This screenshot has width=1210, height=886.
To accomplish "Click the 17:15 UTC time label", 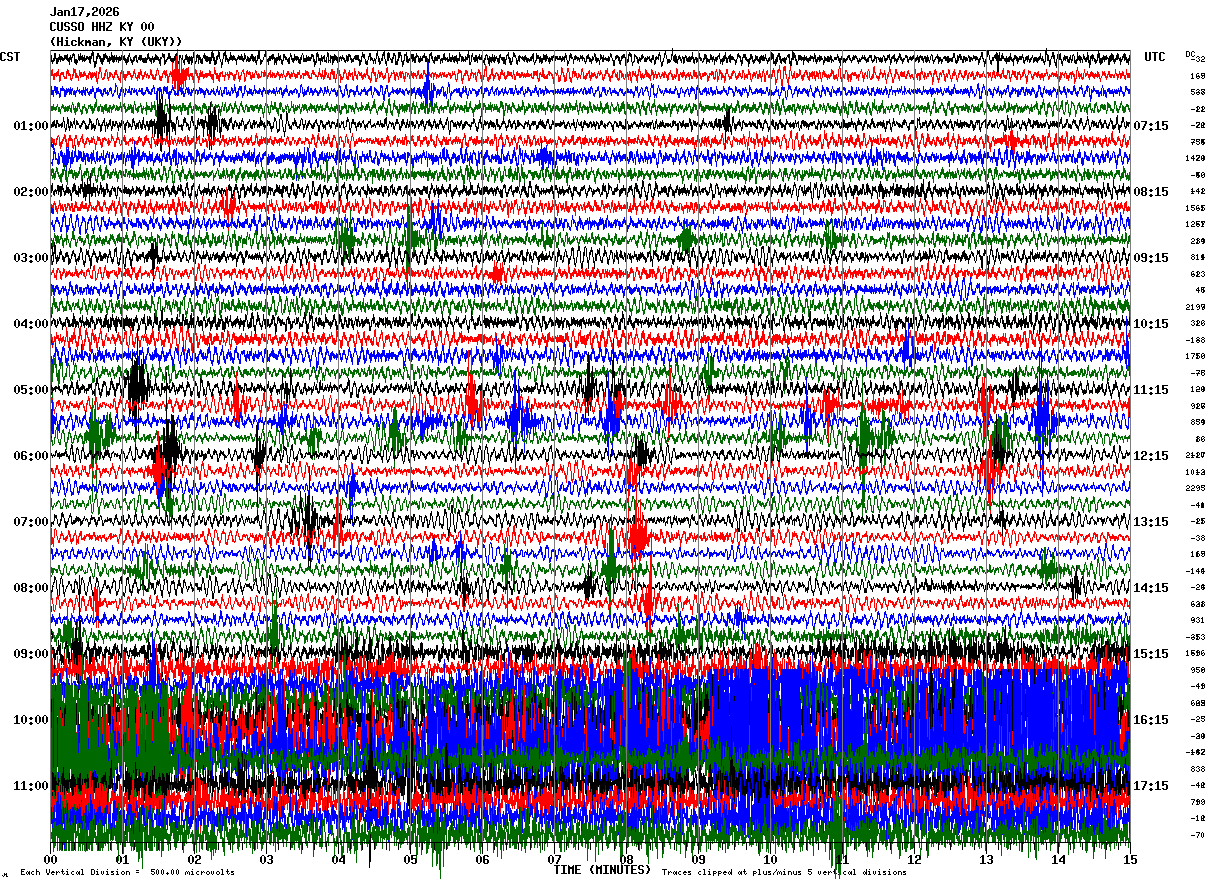I will [1152, 786].
